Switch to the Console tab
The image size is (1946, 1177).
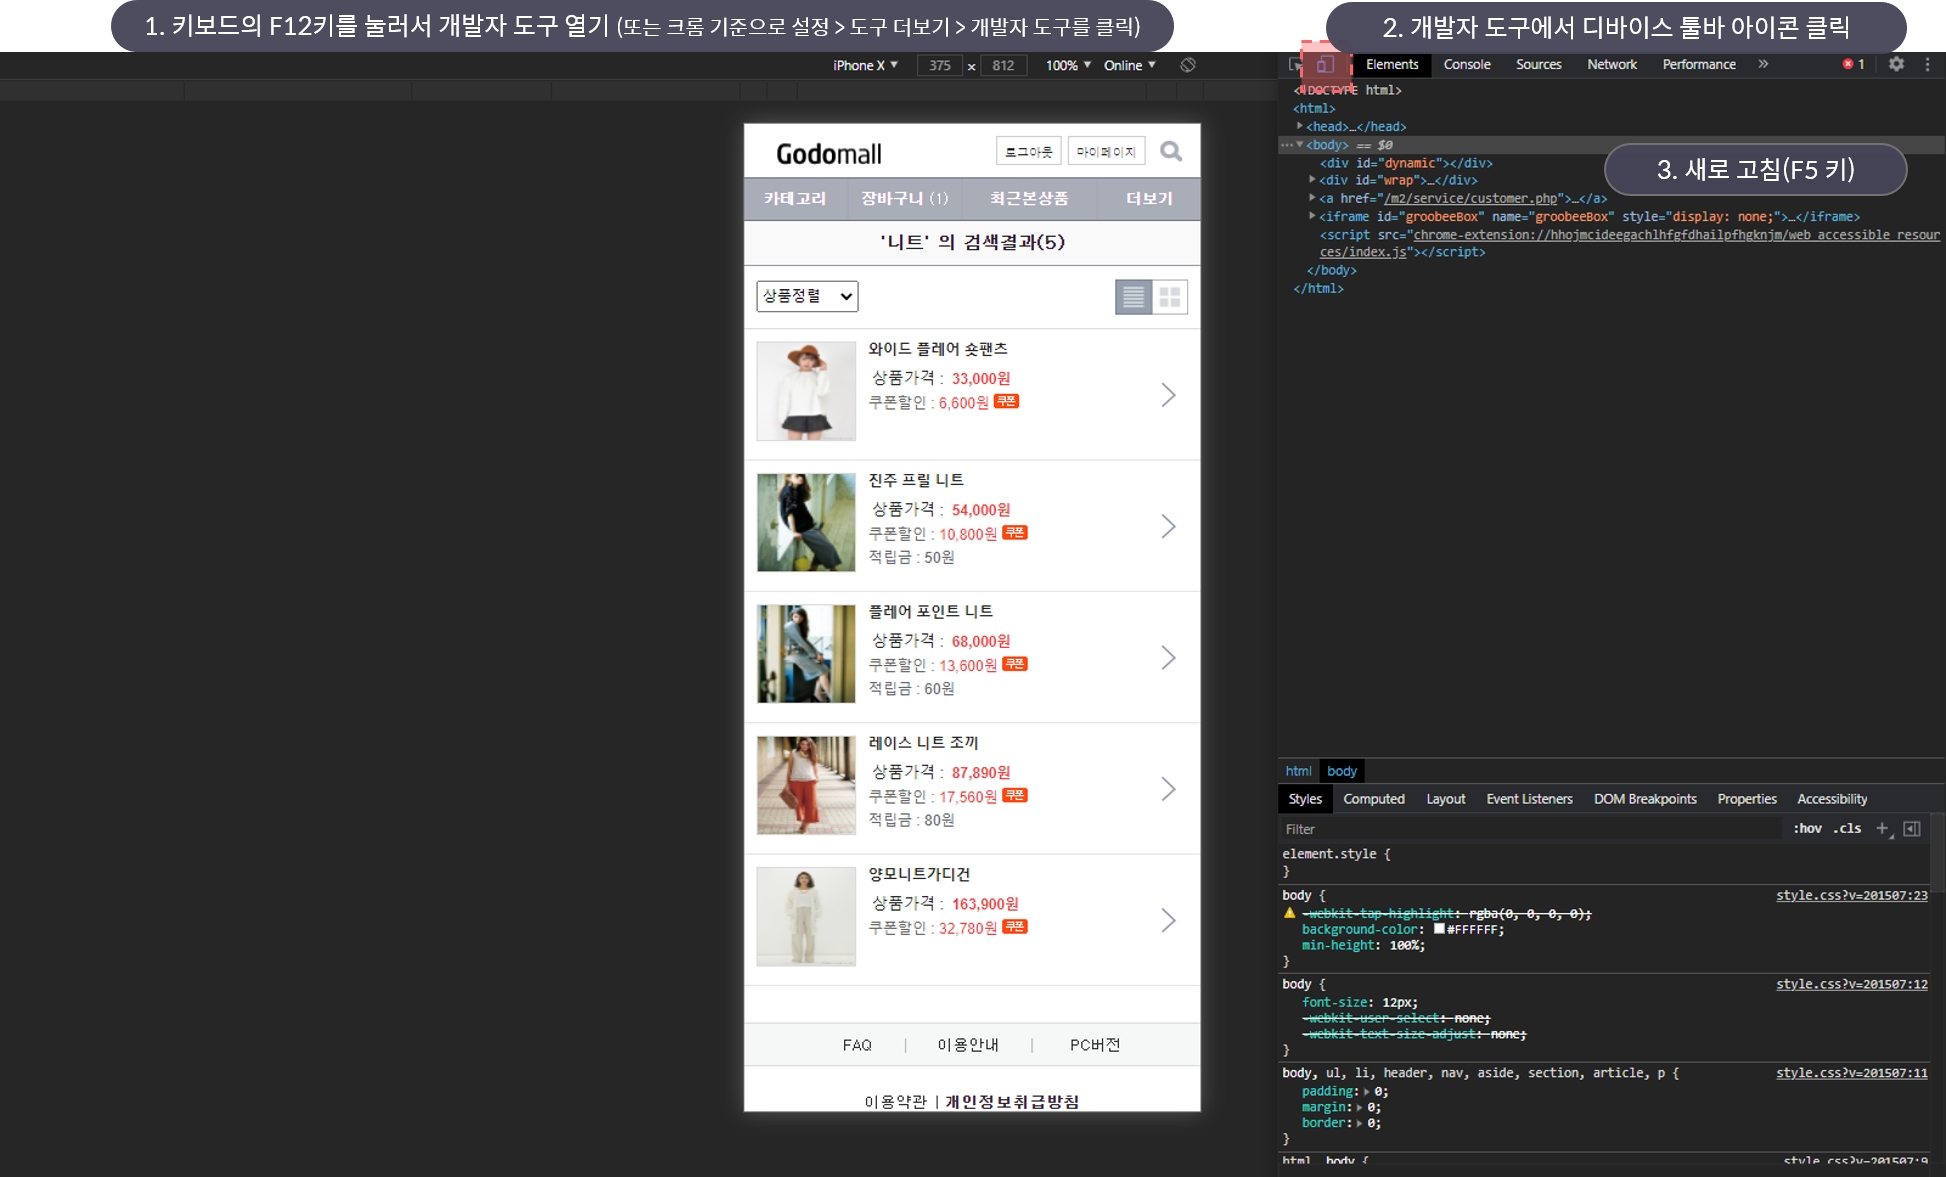click(x=1466, y=64)
